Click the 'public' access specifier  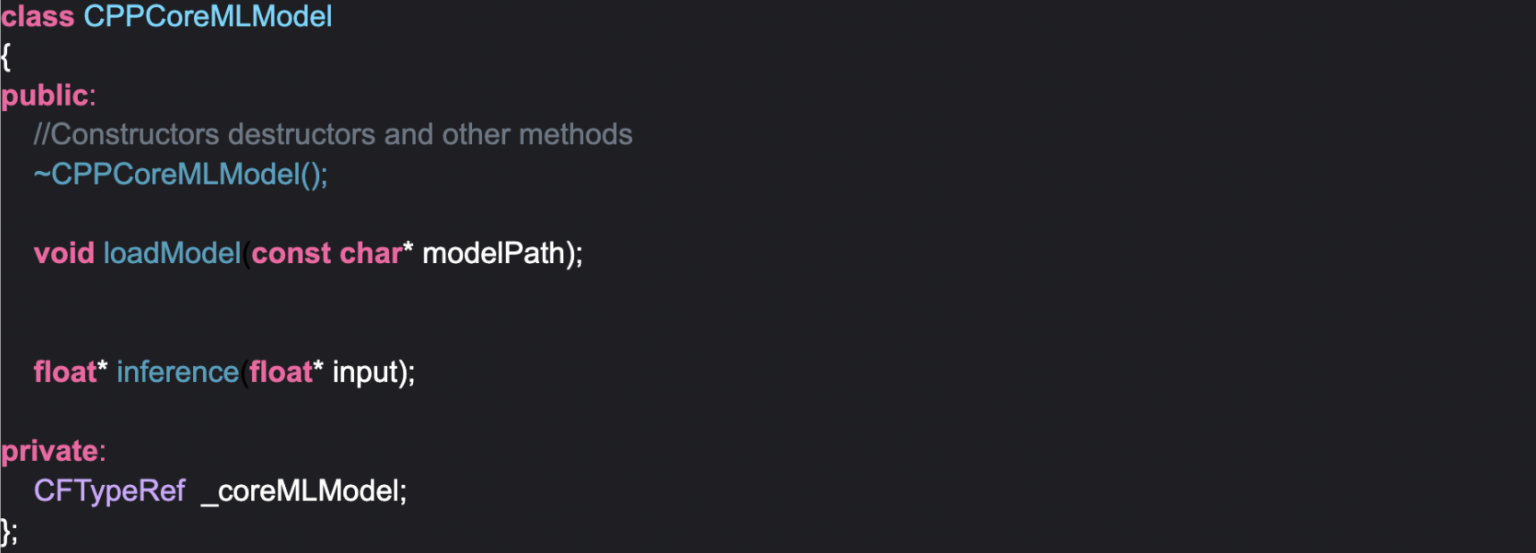coord(44,96)
